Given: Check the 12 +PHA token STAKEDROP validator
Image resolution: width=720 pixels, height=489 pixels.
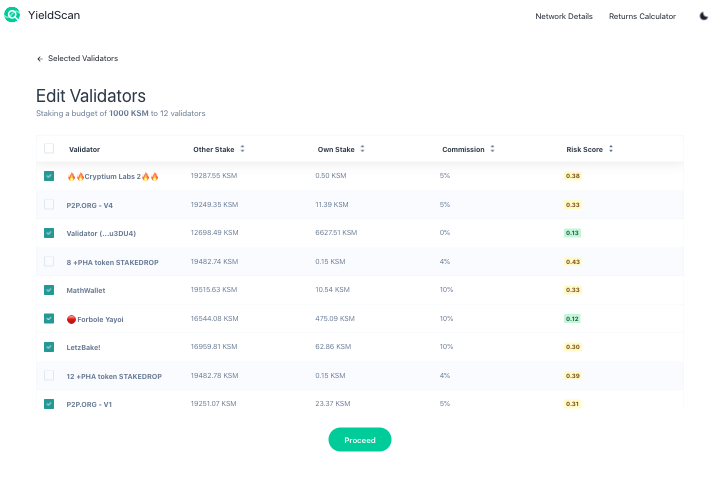Looking at the screenshot, I should click(x=49, y=375).
